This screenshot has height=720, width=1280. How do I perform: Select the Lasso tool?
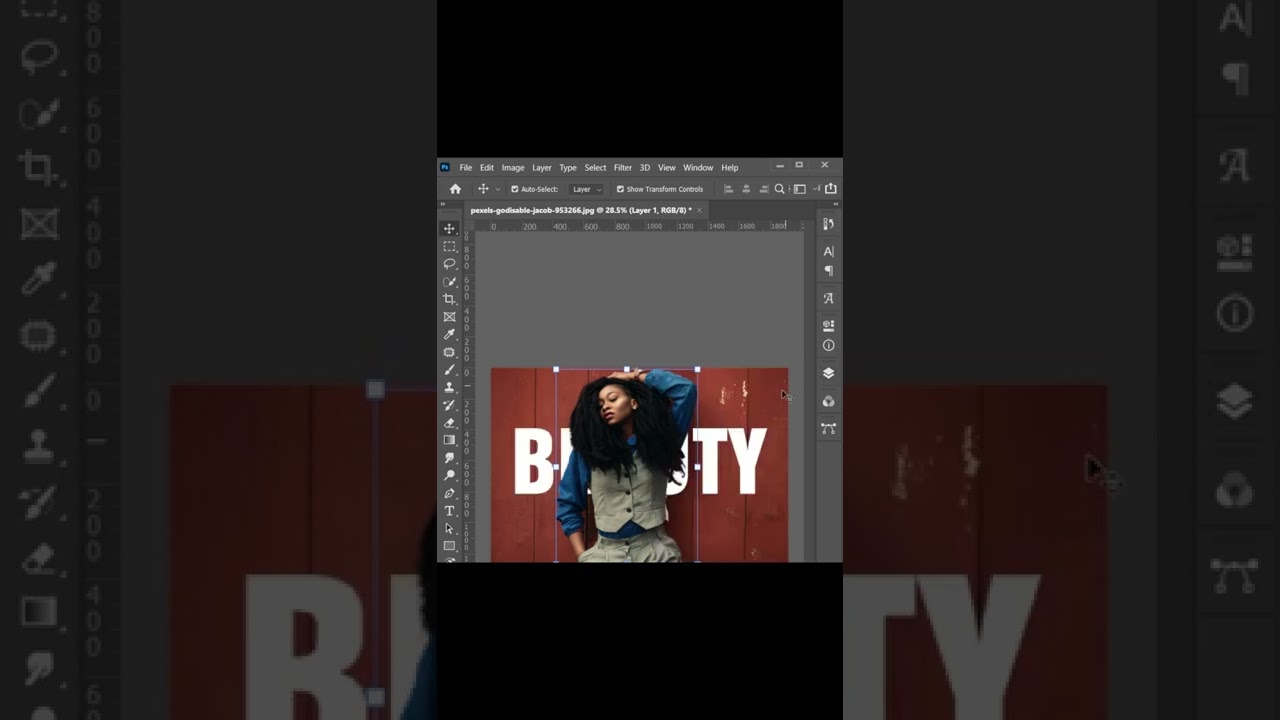point(449,264)
